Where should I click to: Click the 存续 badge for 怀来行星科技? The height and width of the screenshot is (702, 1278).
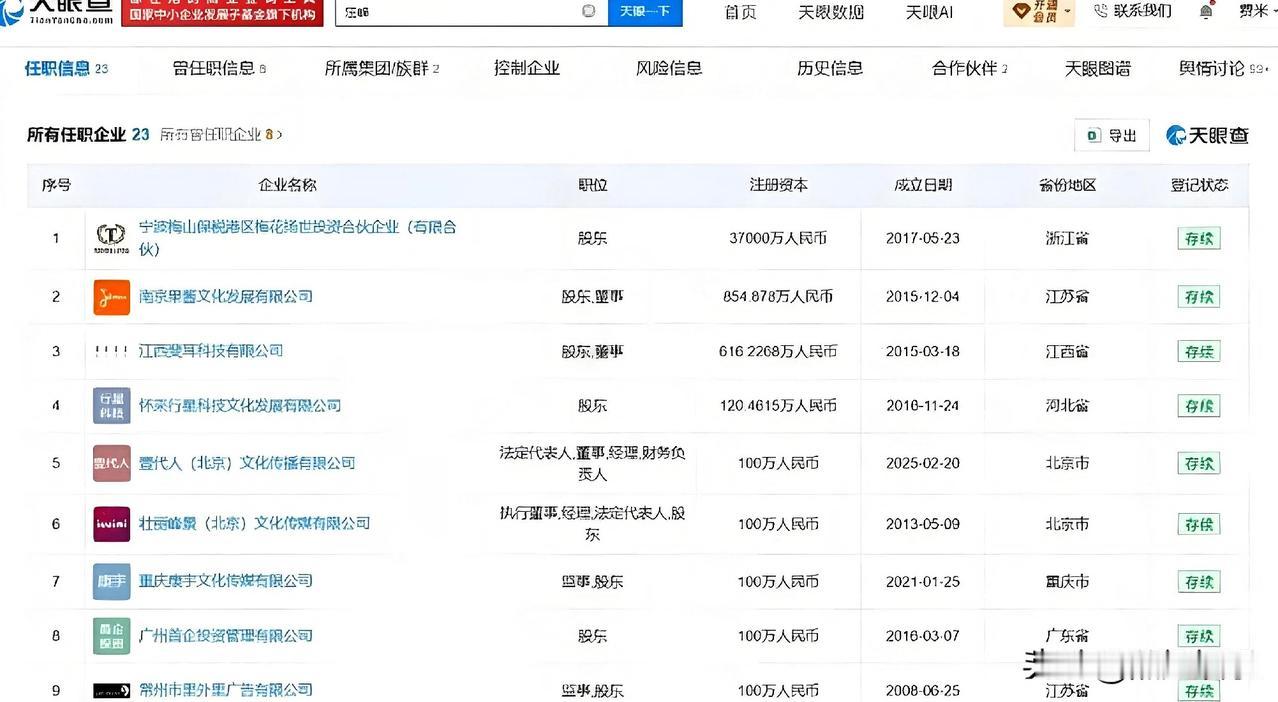point(1198,406)
